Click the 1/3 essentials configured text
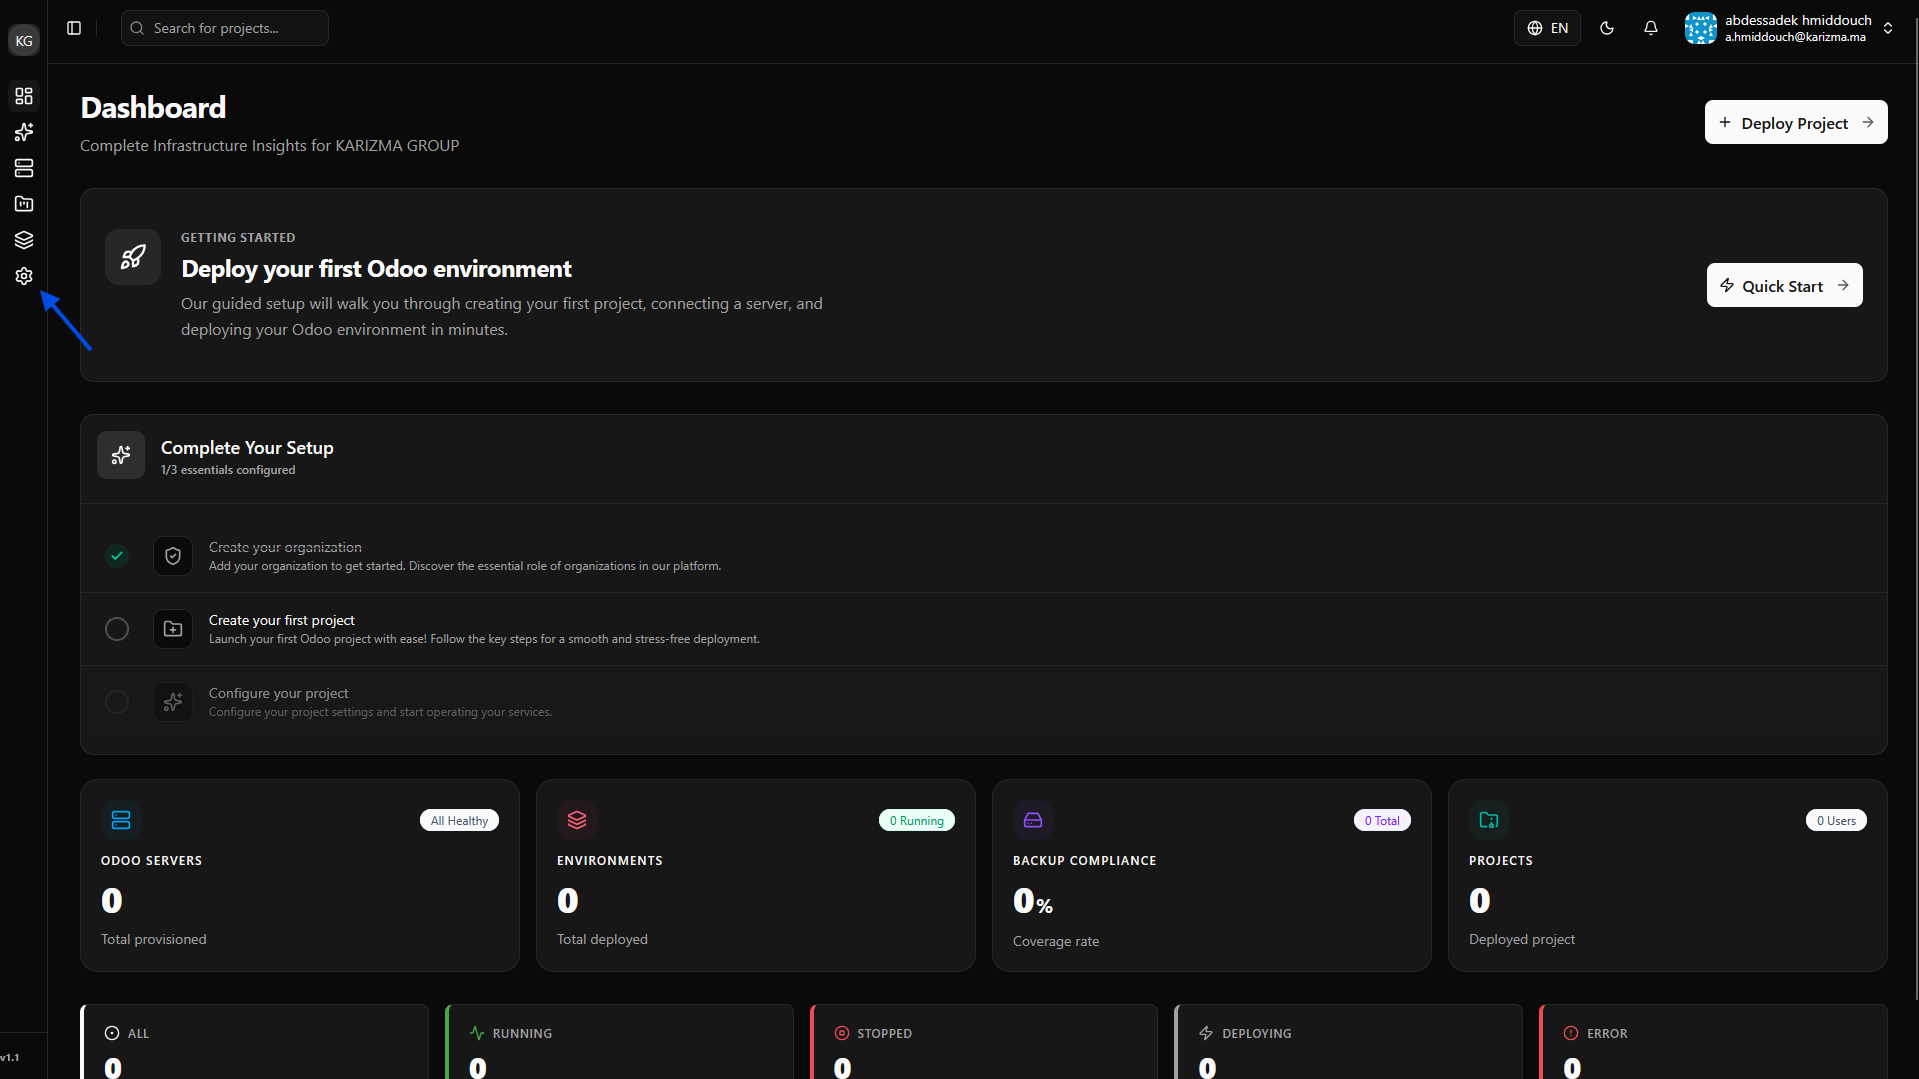 click(228, 470)
